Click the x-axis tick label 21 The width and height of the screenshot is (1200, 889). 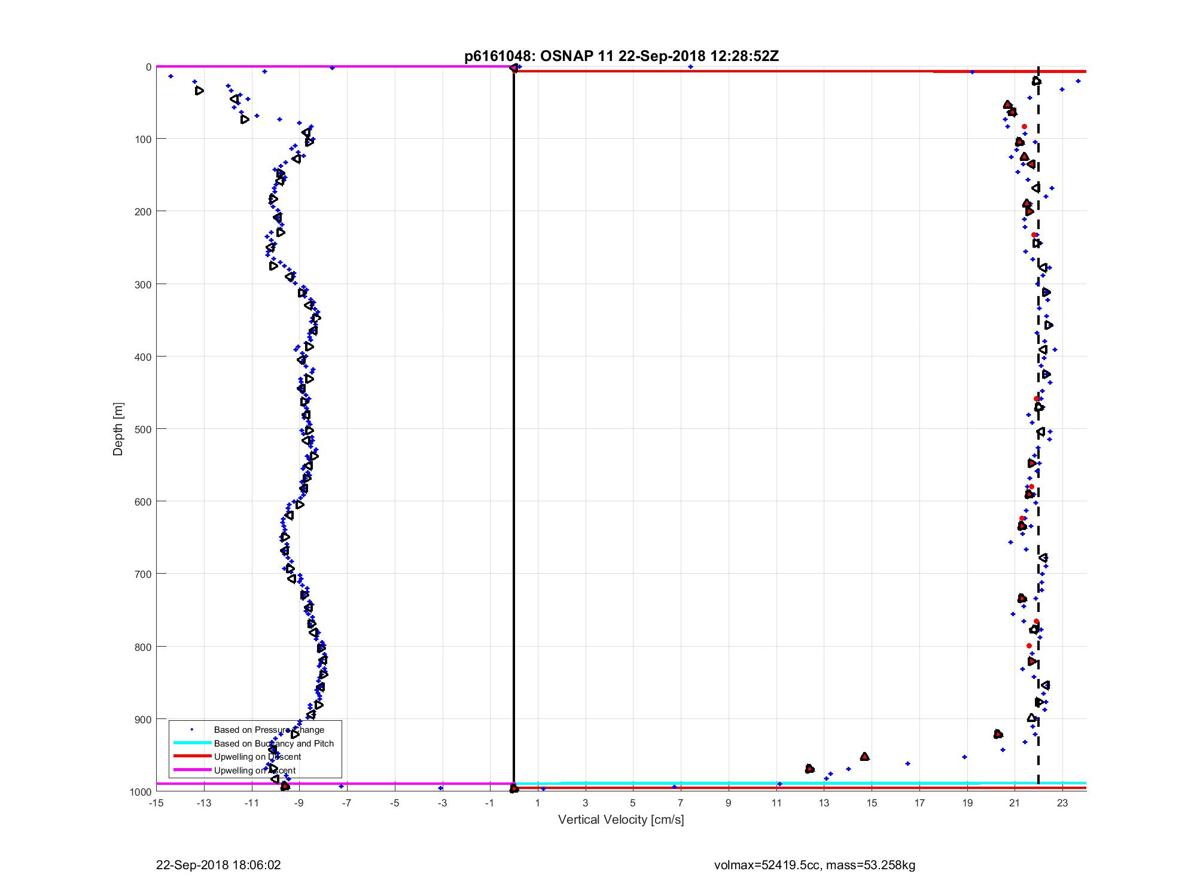point(1015,803)
